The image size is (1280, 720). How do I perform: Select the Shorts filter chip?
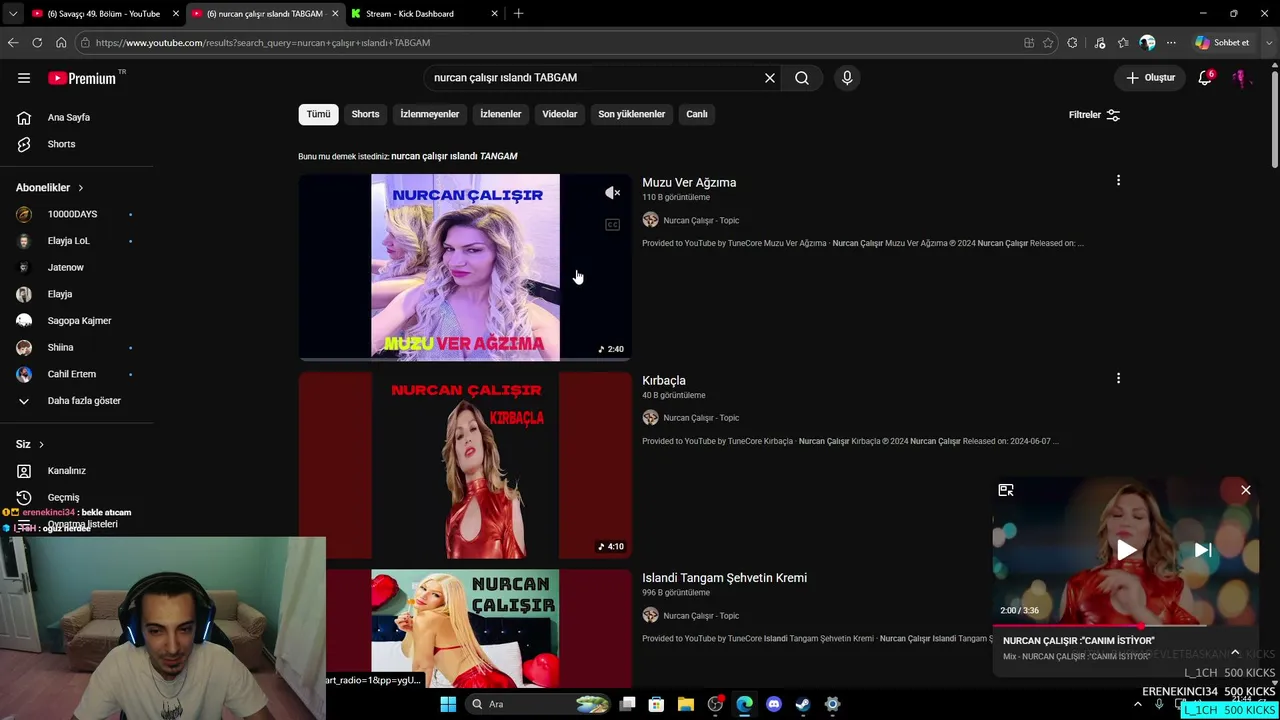point(365,114)
